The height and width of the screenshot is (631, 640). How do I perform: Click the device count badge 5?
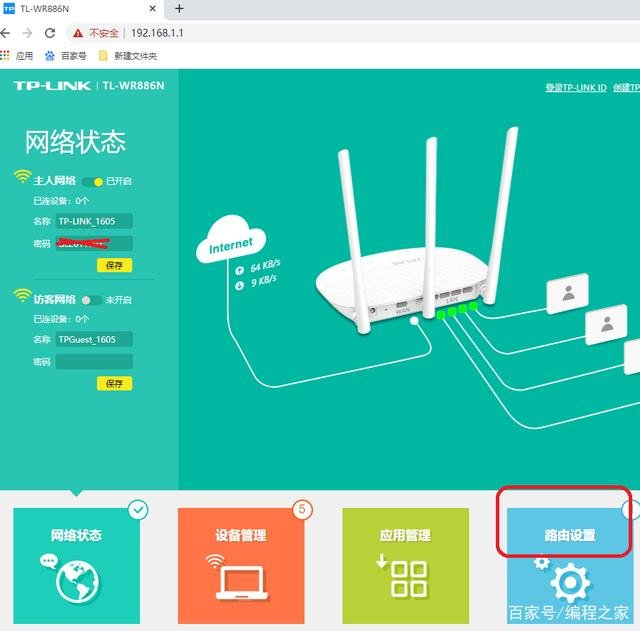click(x=302, y=509)
